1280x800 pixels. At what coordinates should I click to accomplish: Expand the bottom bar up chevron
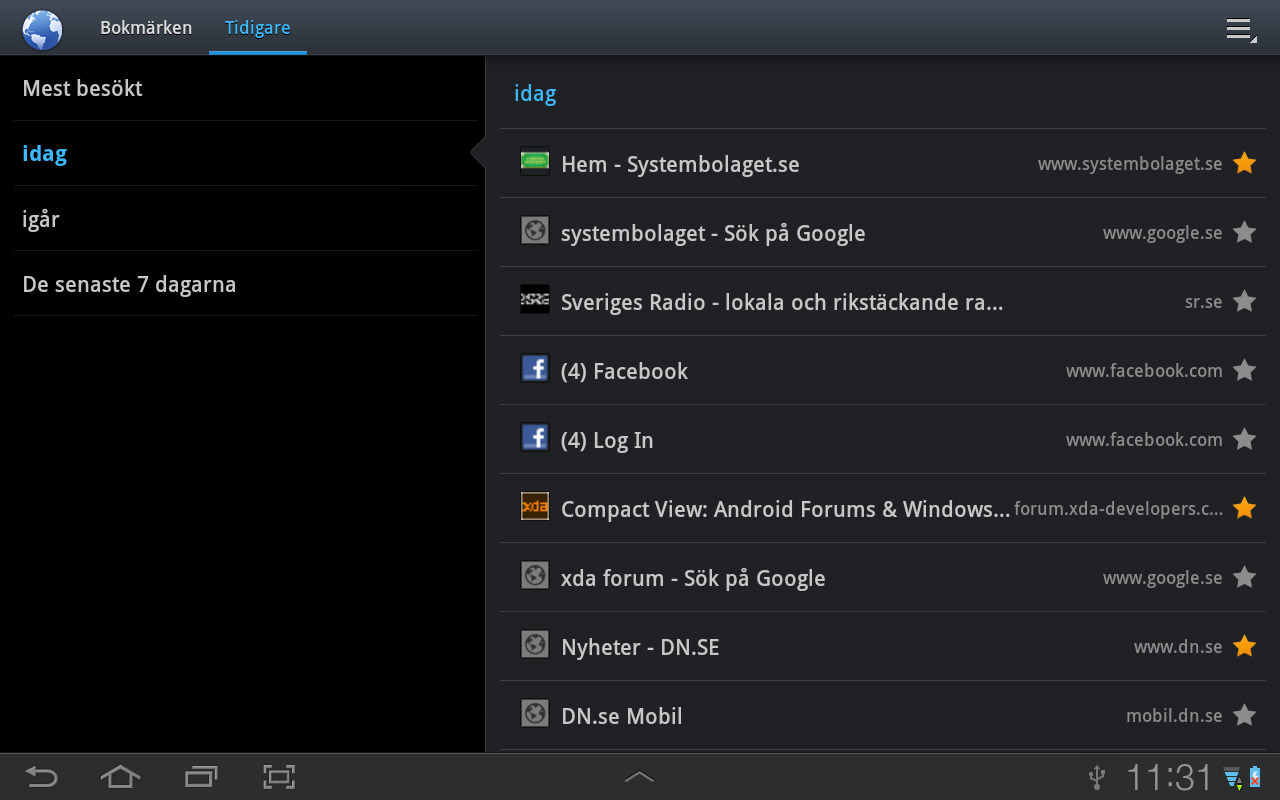pos(639,777)
